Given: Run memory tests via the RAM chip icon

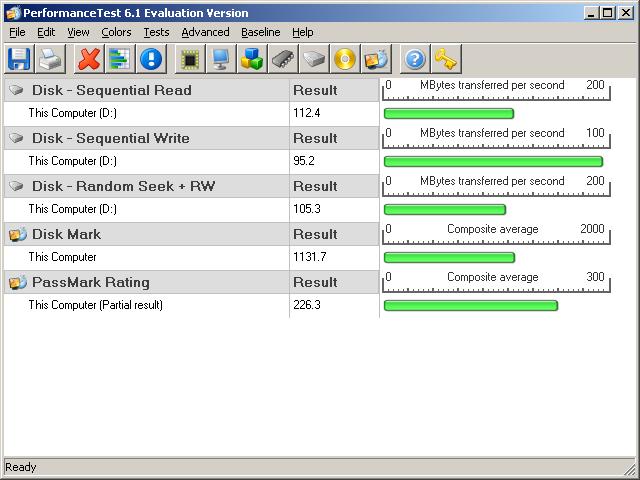Looking at the screenshot, I should 283,60.
